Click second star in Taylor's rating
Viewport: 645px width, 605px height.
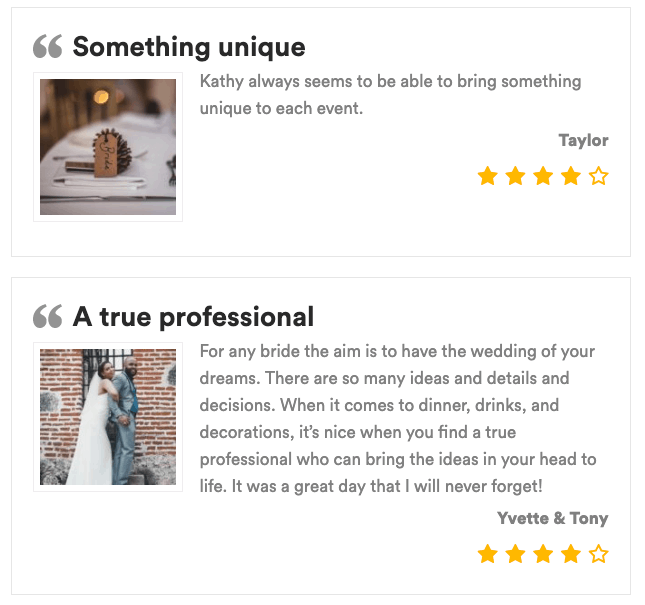click(x=515, y=177)
